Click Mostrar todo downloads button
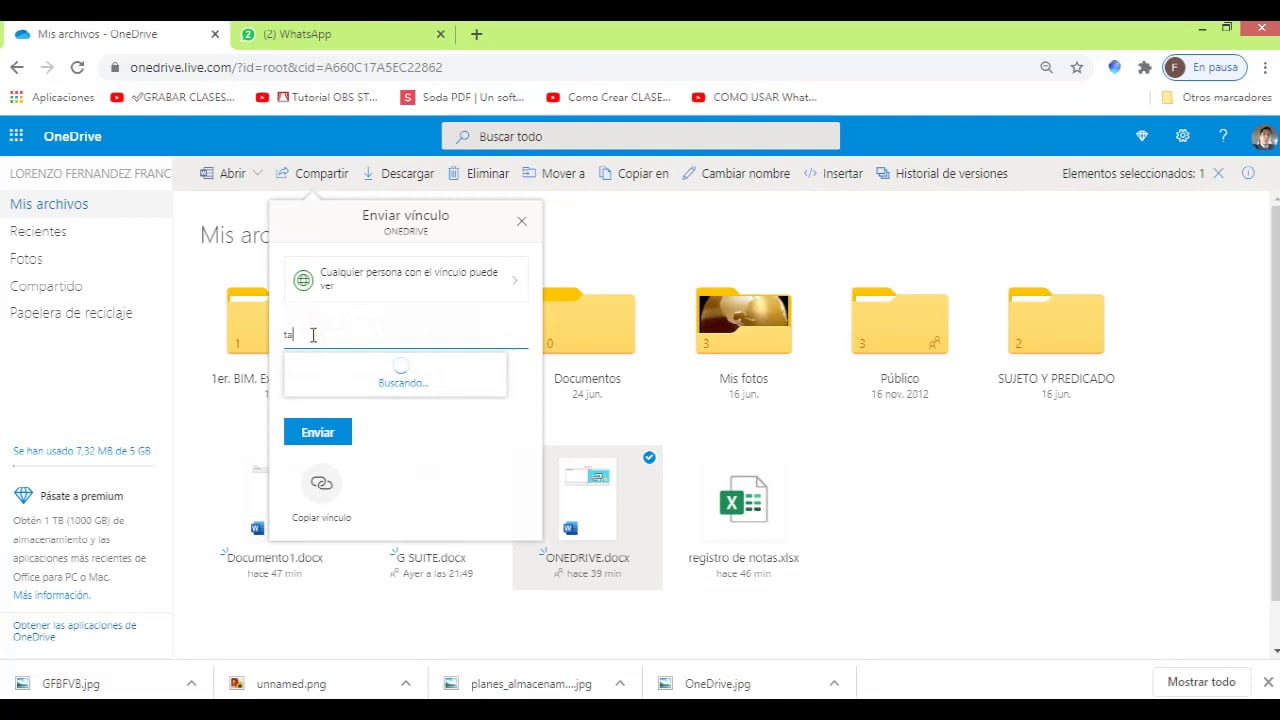 (x=1201, y=682)
